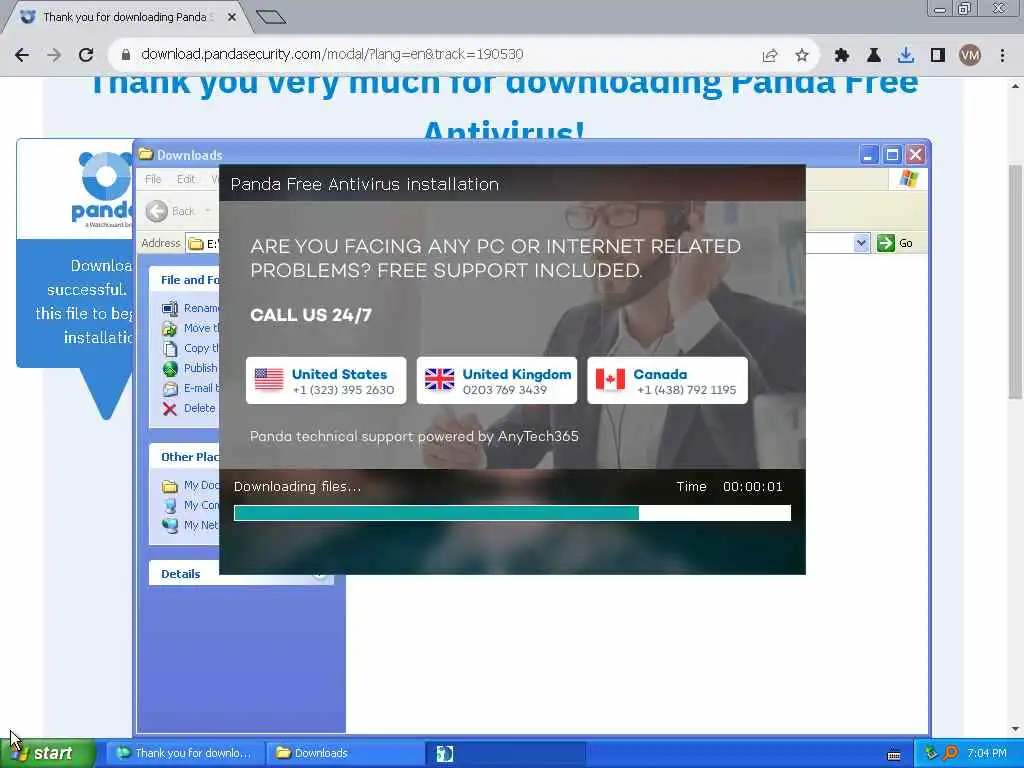Click the red Delete X icon
This screenshot has width=1024, height=768.
tap(170, 409)
